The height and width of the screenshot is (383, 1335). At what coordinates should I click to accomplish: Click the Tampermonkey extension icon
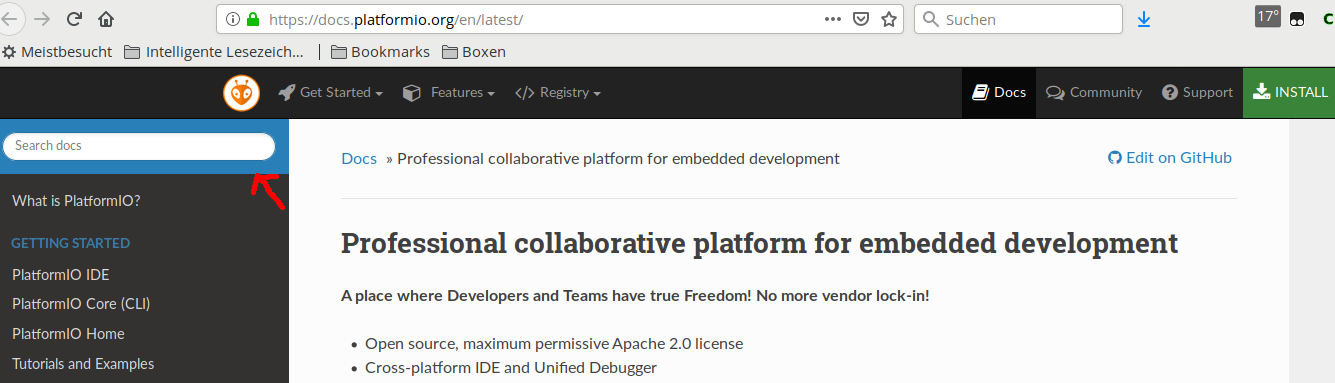[1297, 19]
